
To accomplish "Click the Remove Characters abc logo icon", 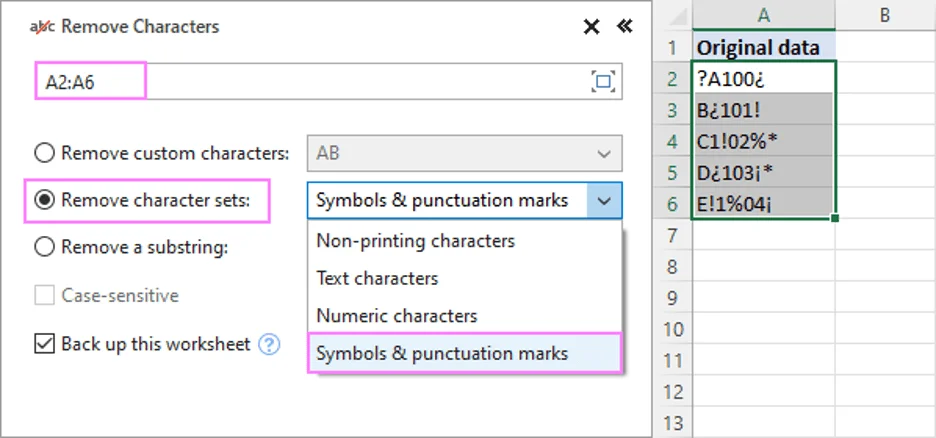I will 44,27.
